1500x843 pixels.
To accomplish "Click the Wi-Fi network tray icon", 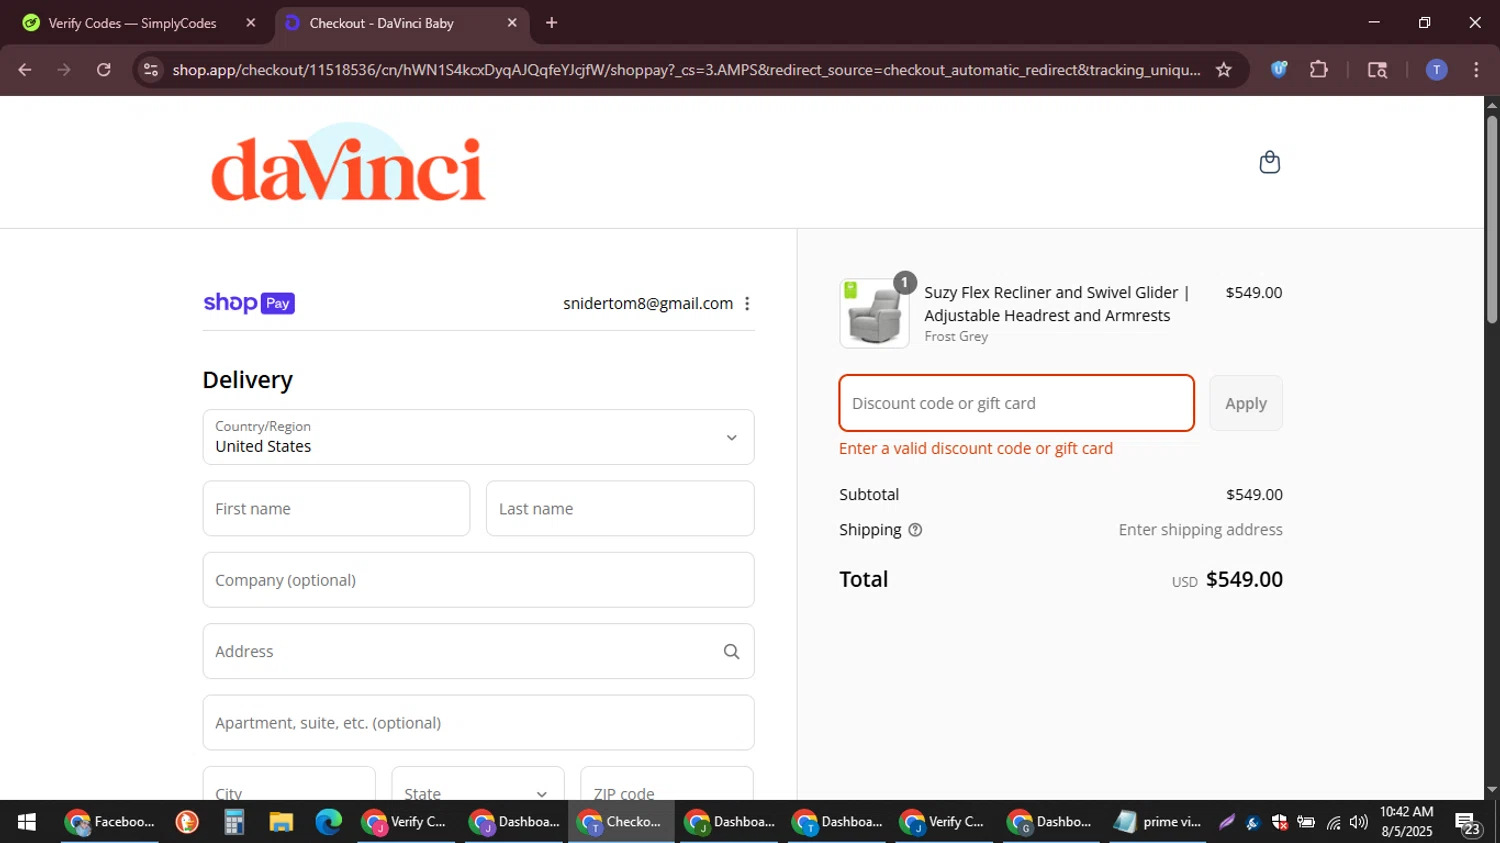I will 1333,823.
